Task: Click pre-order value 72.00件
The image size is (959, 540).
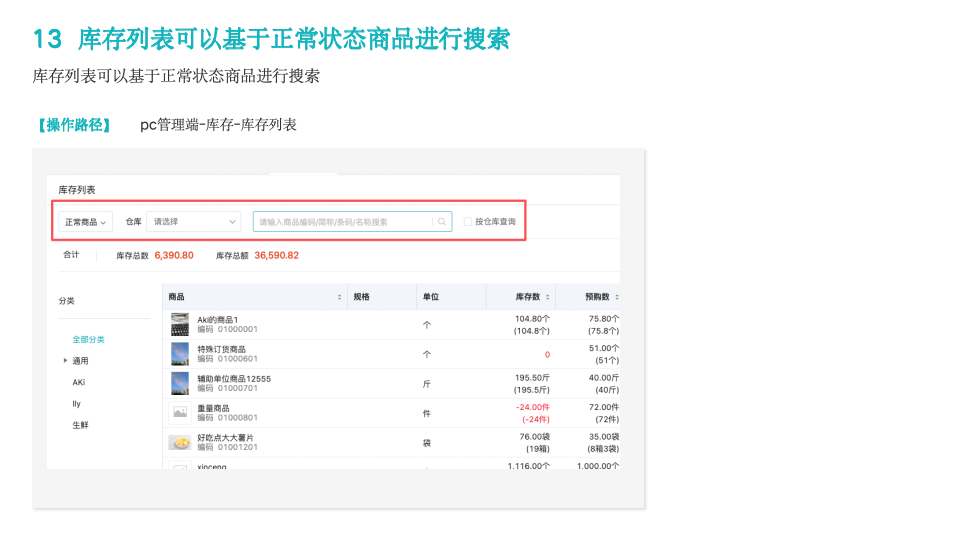Action: [604, 407]
